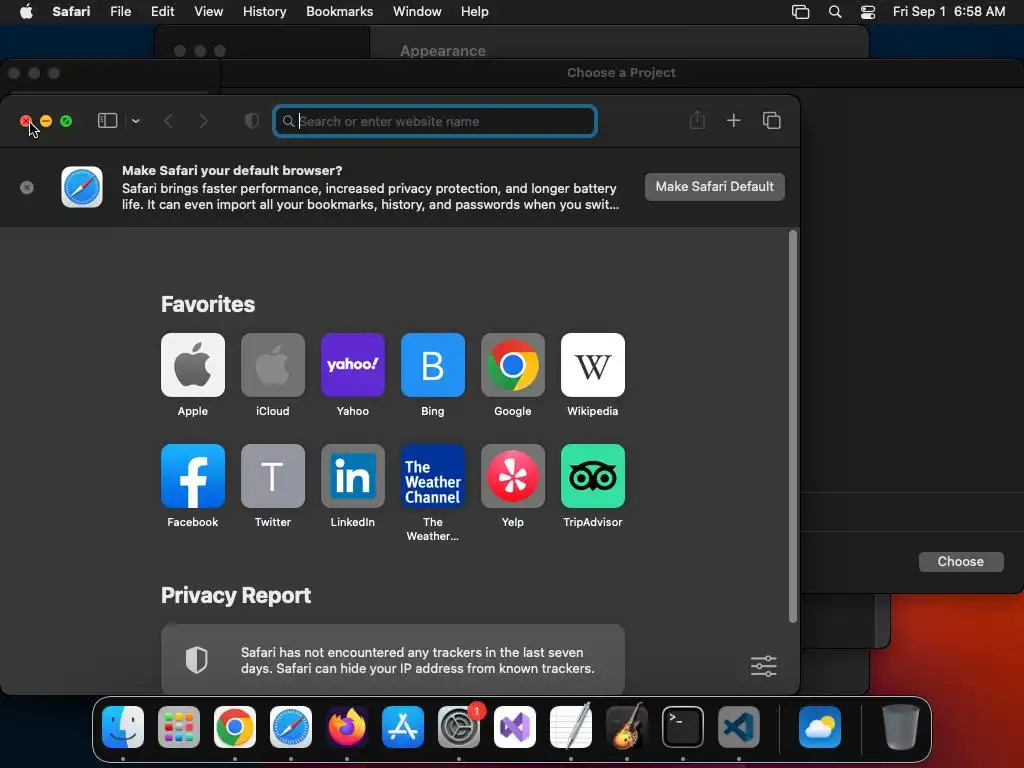This screenshot has height=768, width=1024.
Task: Expand the tab group dropdown arrow
Action: [x=136, y=121]
